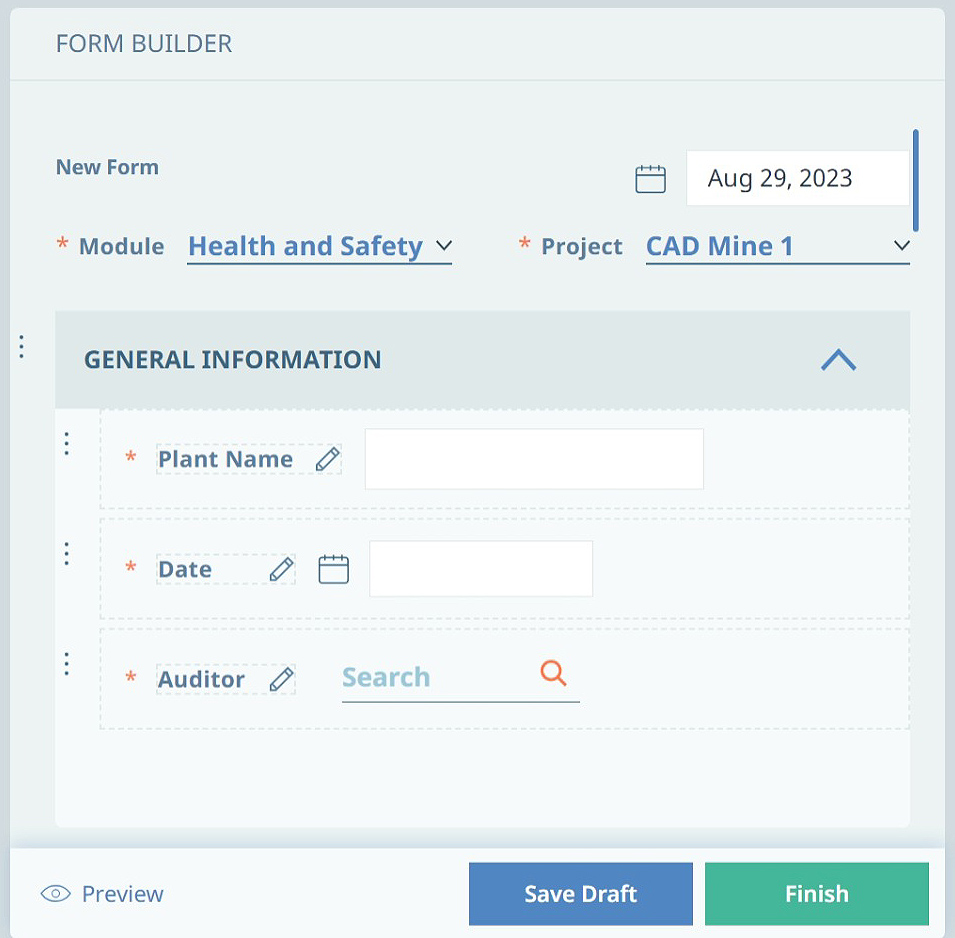
Task: Click the empty Date input box
Action: coord(481,569)
